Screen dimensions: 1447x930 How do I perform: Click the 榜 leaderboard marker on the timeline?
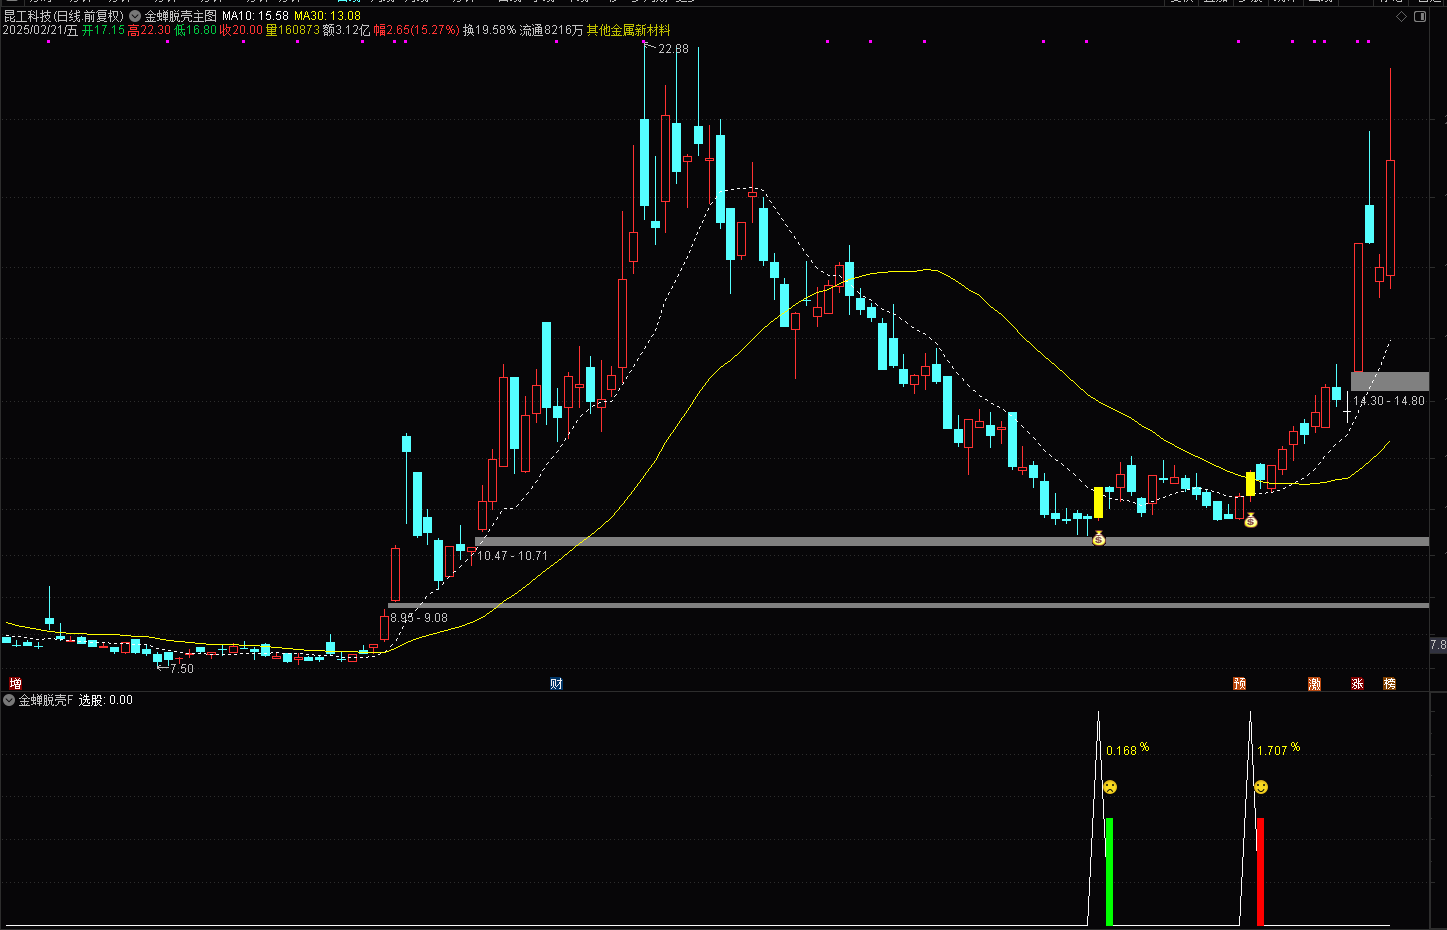[1389, 684]
